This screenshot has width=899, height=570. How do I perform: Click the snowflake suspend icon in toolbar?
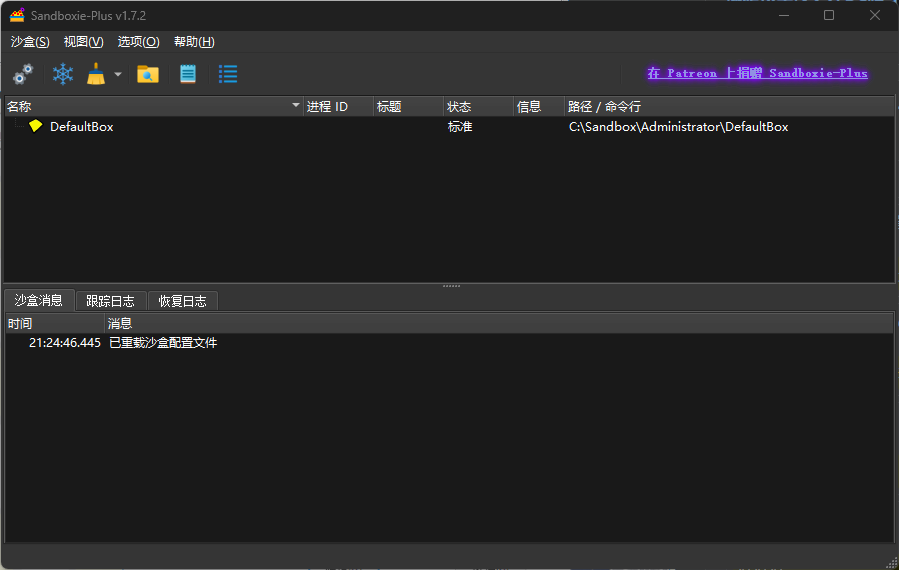pyautogui.click(x=63, y=74)
